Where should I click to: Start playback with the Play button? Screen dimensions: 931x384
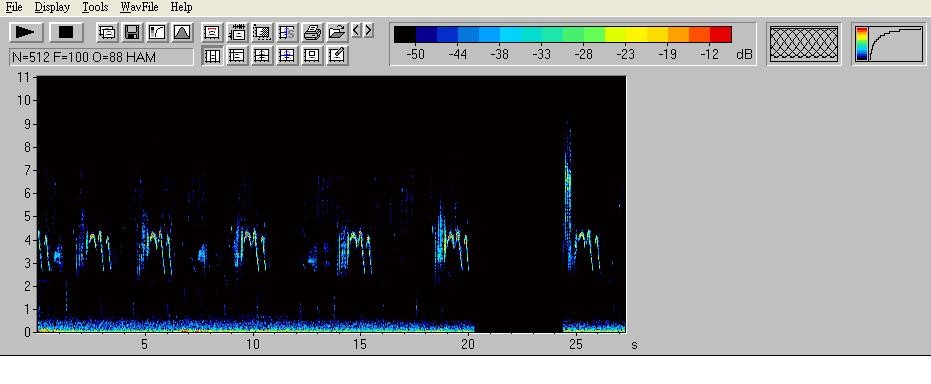(26, 32)
